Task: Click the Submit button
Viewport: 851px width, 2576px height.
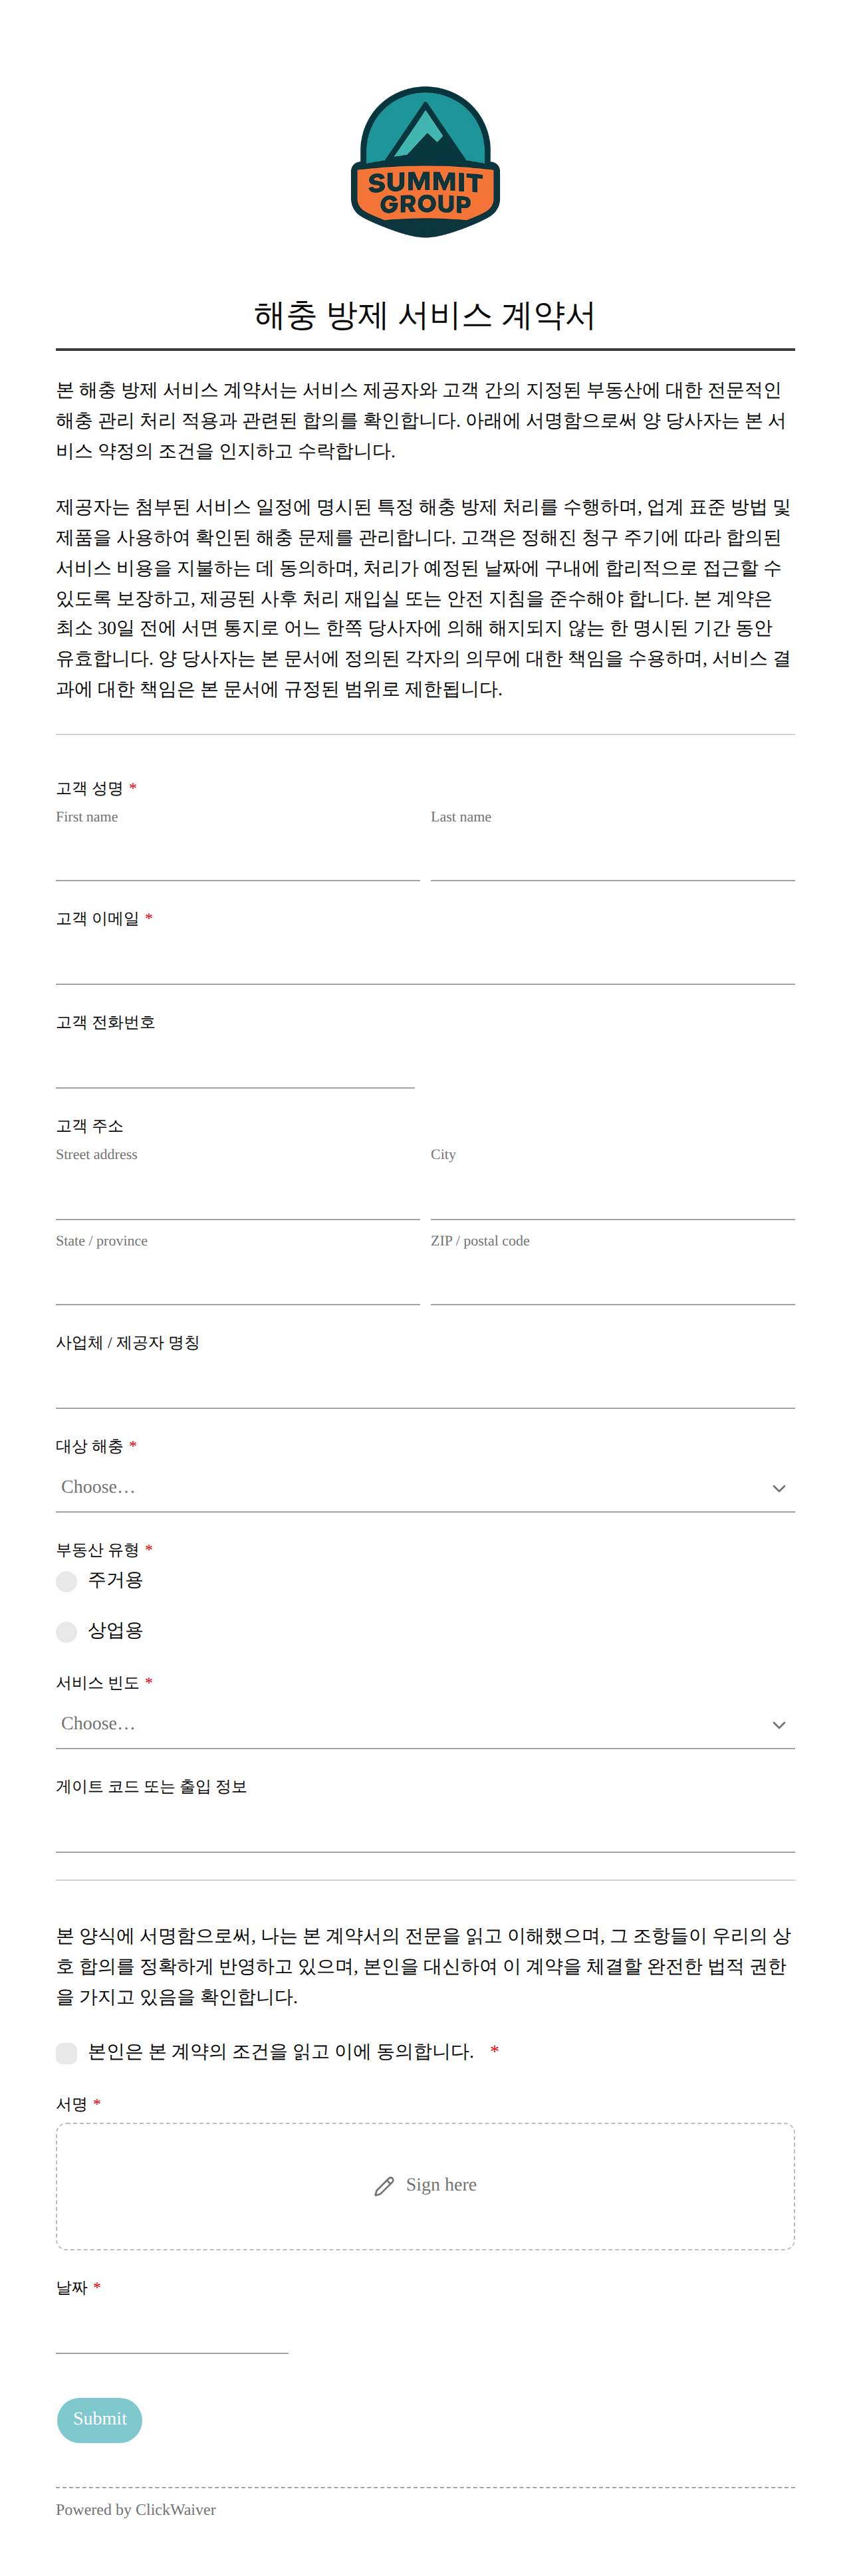Action: (x=100, y=2419)
